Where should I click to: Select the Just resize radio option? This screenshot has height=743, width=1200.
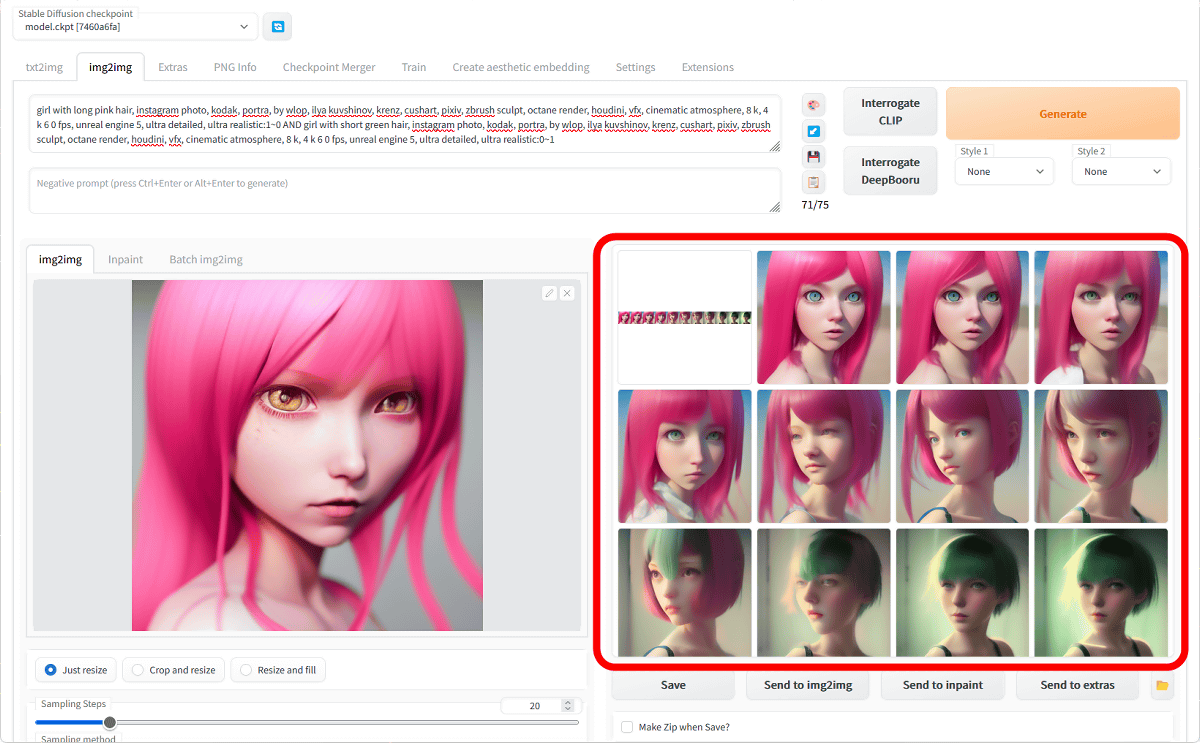pos(51,670)
